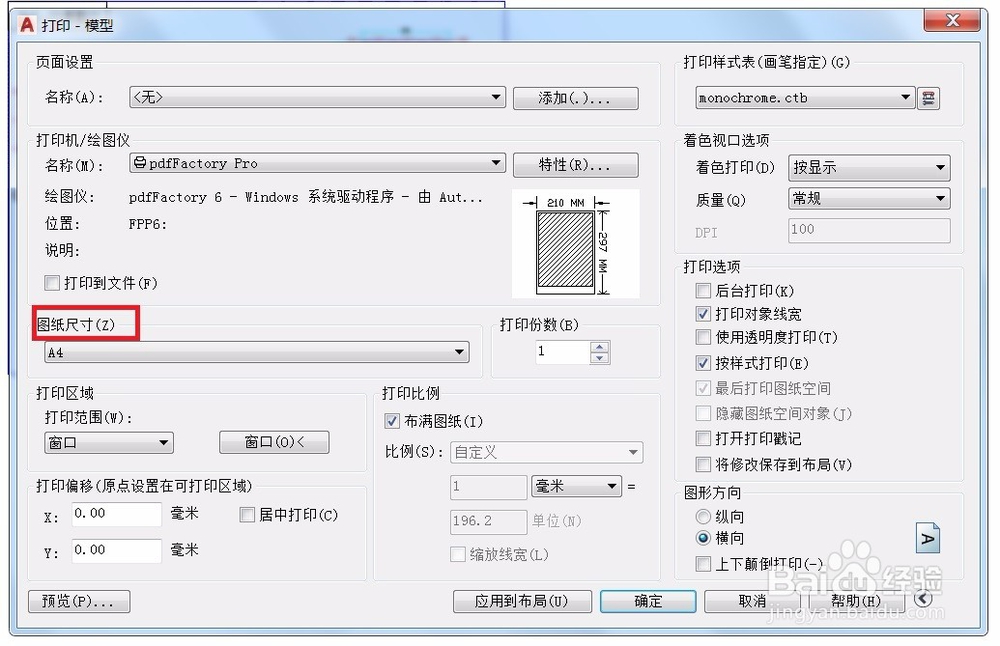
Task: Enable 上下颠倒打印(-) checkbox
Action: pos(703,564)
